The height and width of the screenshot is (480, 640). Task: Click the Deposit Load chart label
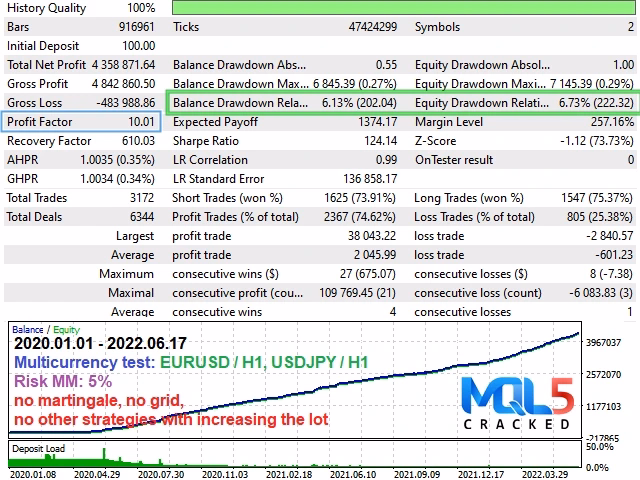click(40, 449)
